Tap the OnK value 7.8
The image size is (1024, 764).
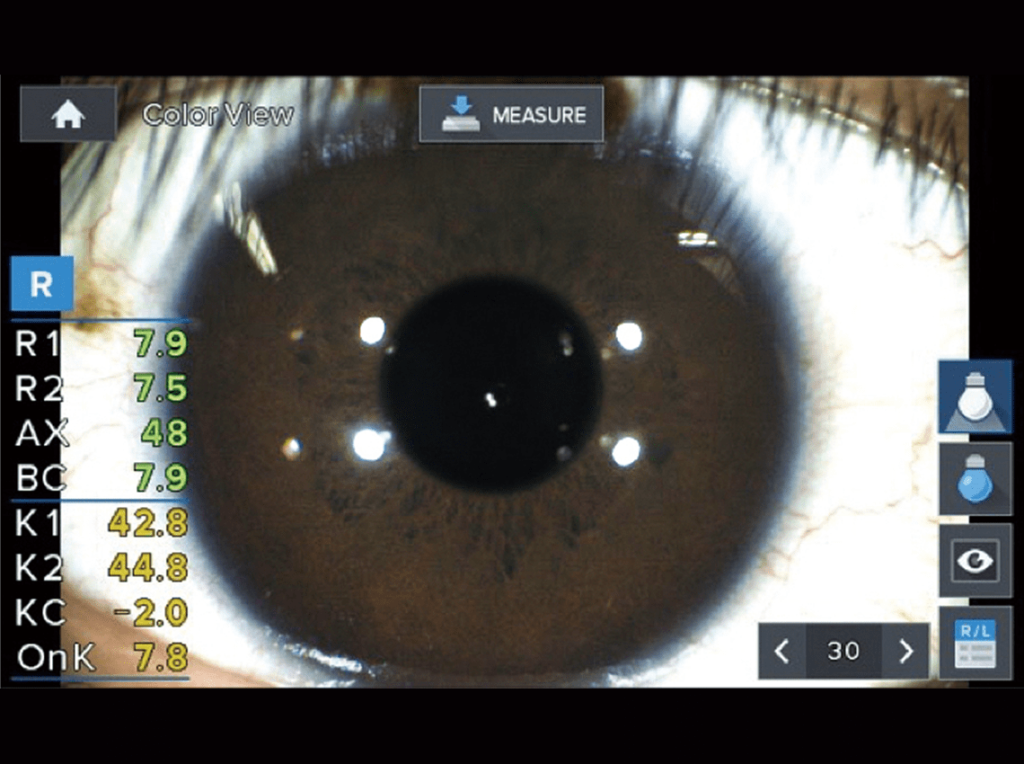pos(160,657)
